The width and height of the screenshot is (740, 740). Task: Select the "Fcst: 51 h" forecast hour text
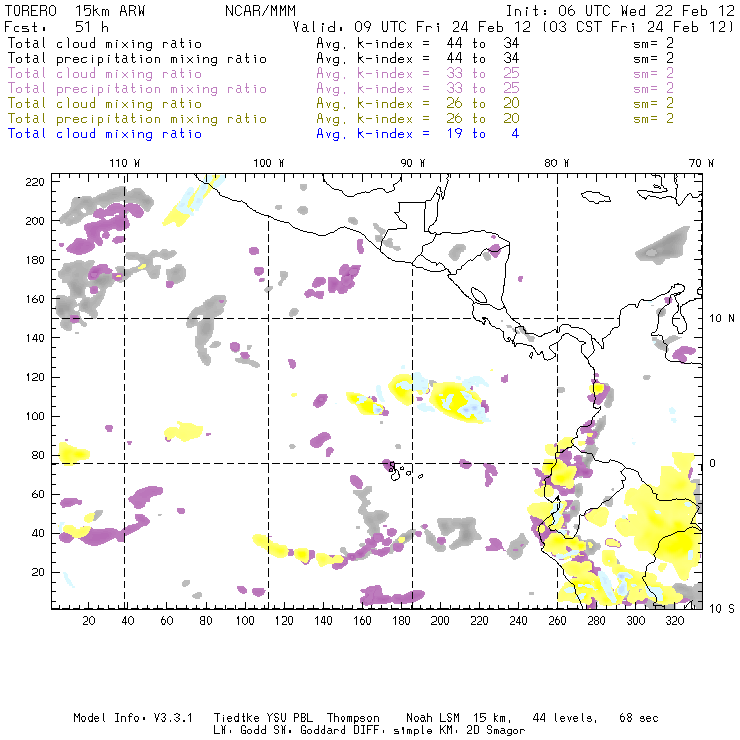click(x=57, y=27)
